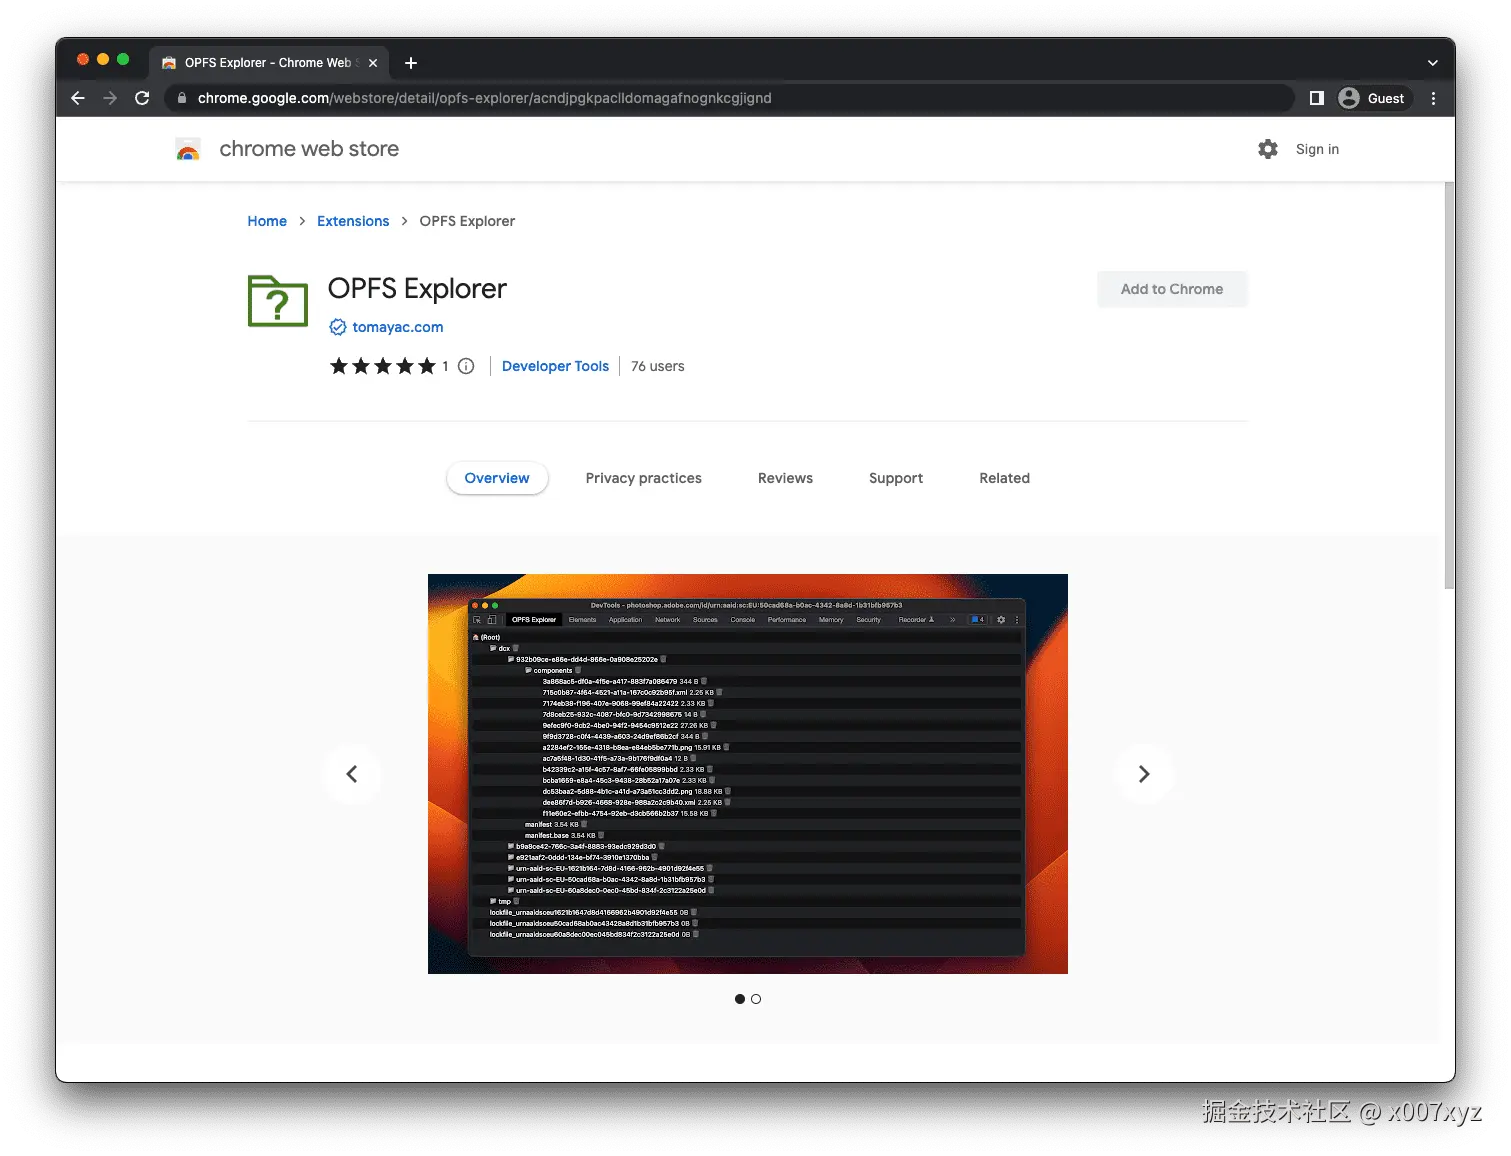Go to the Extensions breadcrumb
The width and height of the screenshot is (1511, 1156).
353,221
